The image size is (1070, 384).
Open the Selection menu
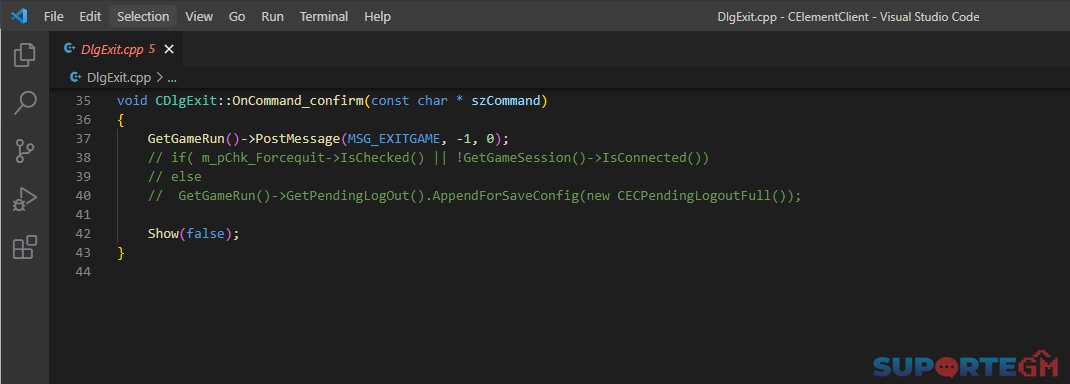pos(143,16)
